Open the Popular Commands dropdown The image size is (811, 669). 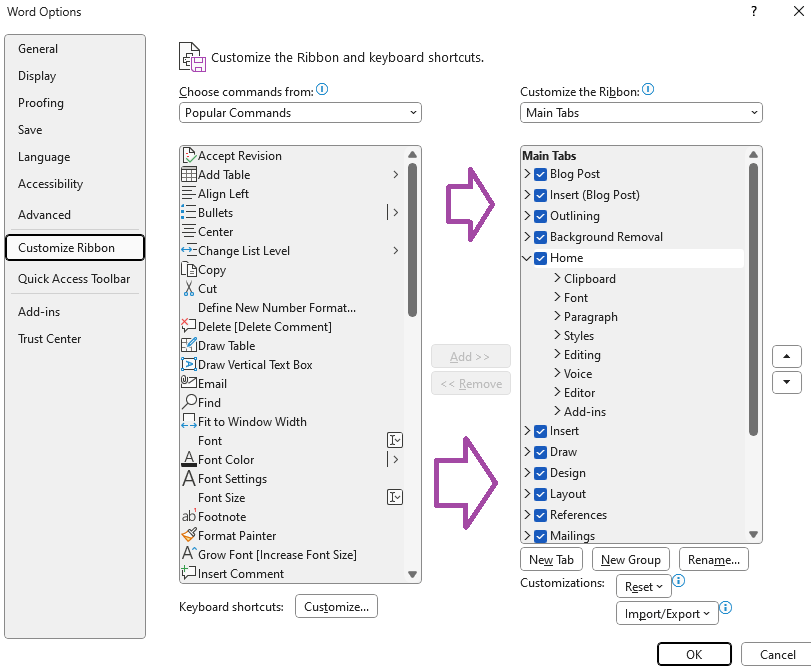(299, 112)
